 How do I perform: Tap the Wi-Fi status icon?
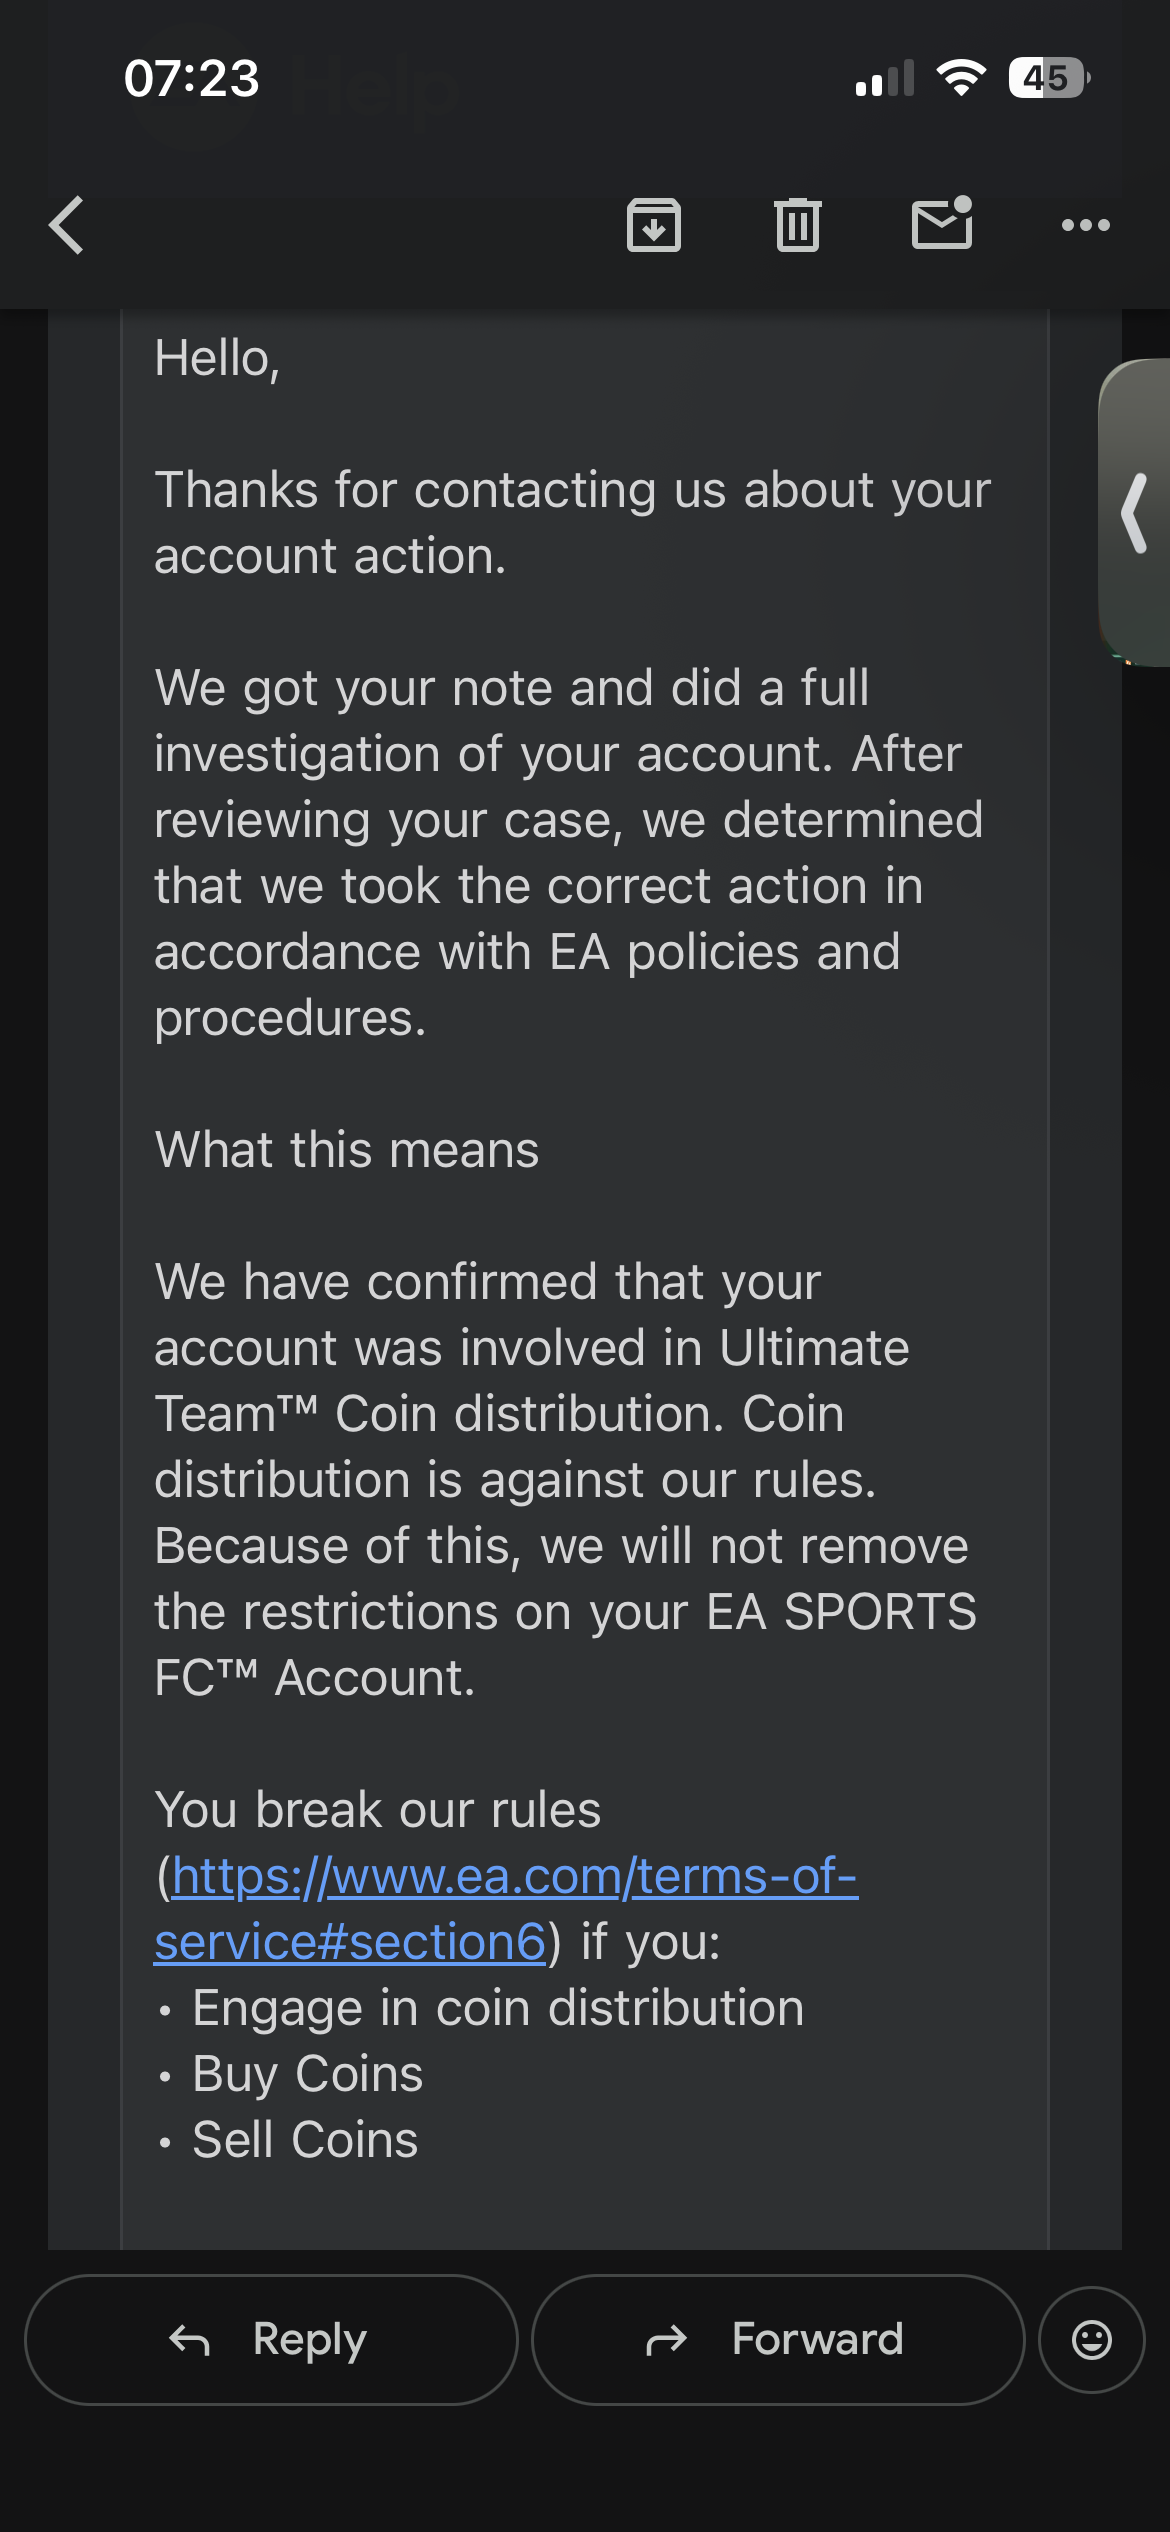(961, 78)
